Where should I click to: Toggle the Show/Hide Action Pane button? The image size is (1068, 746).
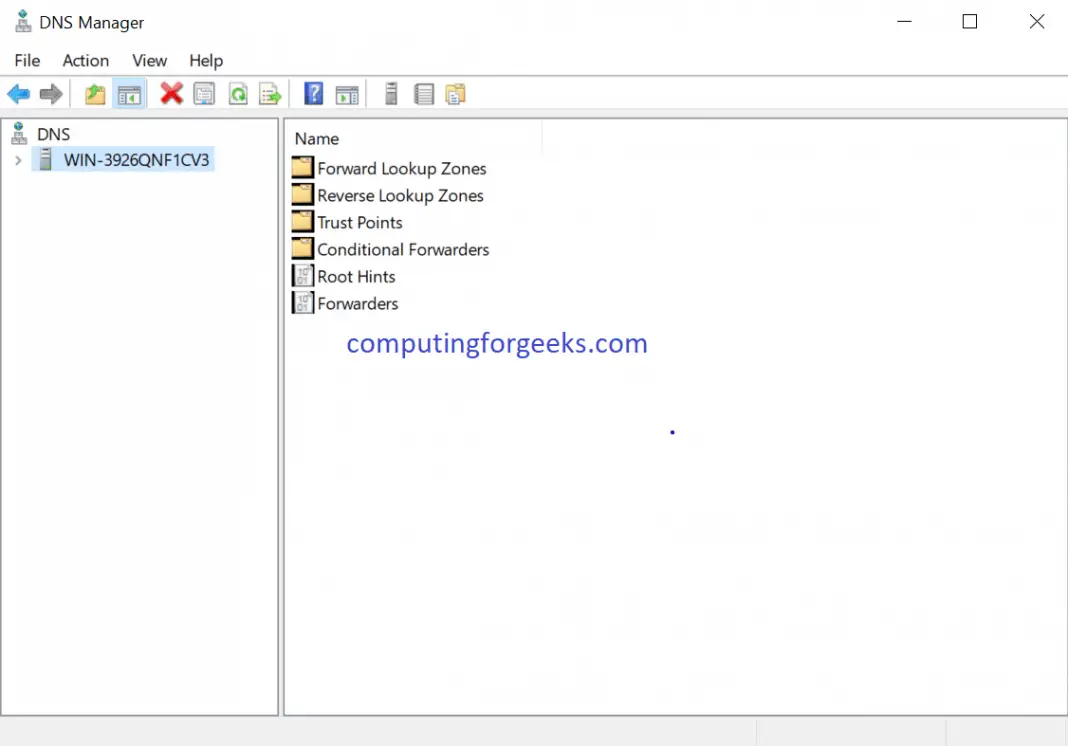347,95
